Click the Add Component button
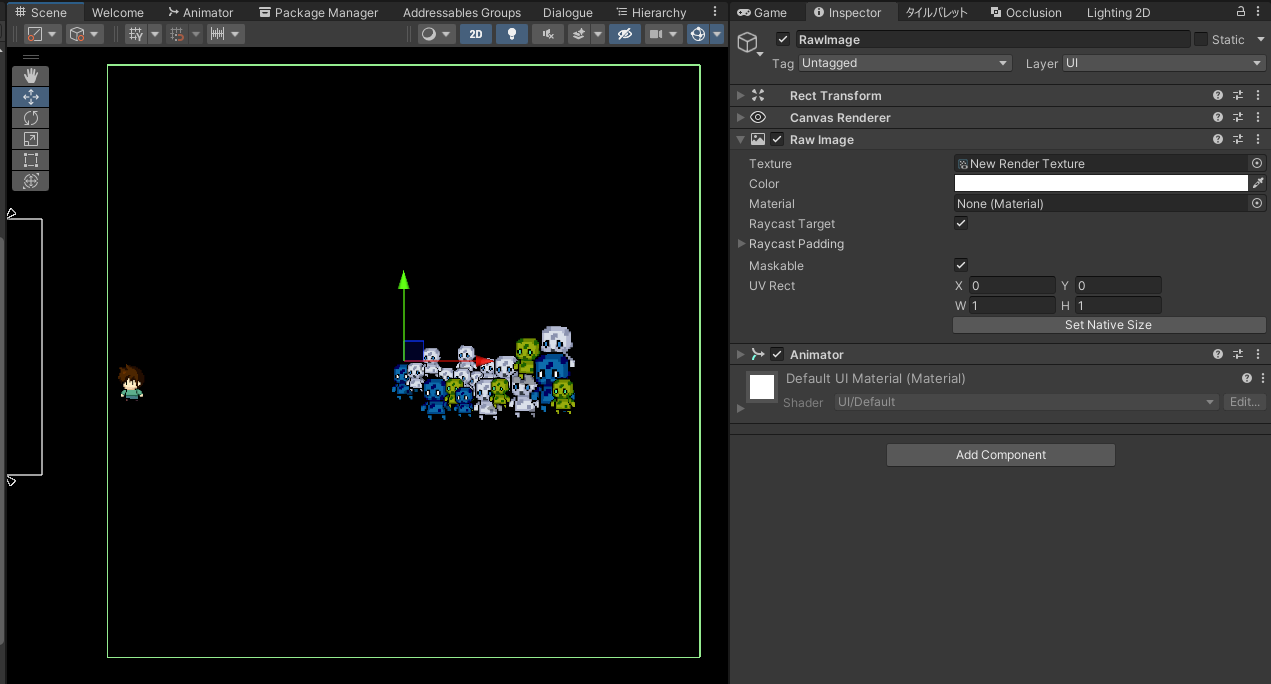 (x=1000, y=455)
